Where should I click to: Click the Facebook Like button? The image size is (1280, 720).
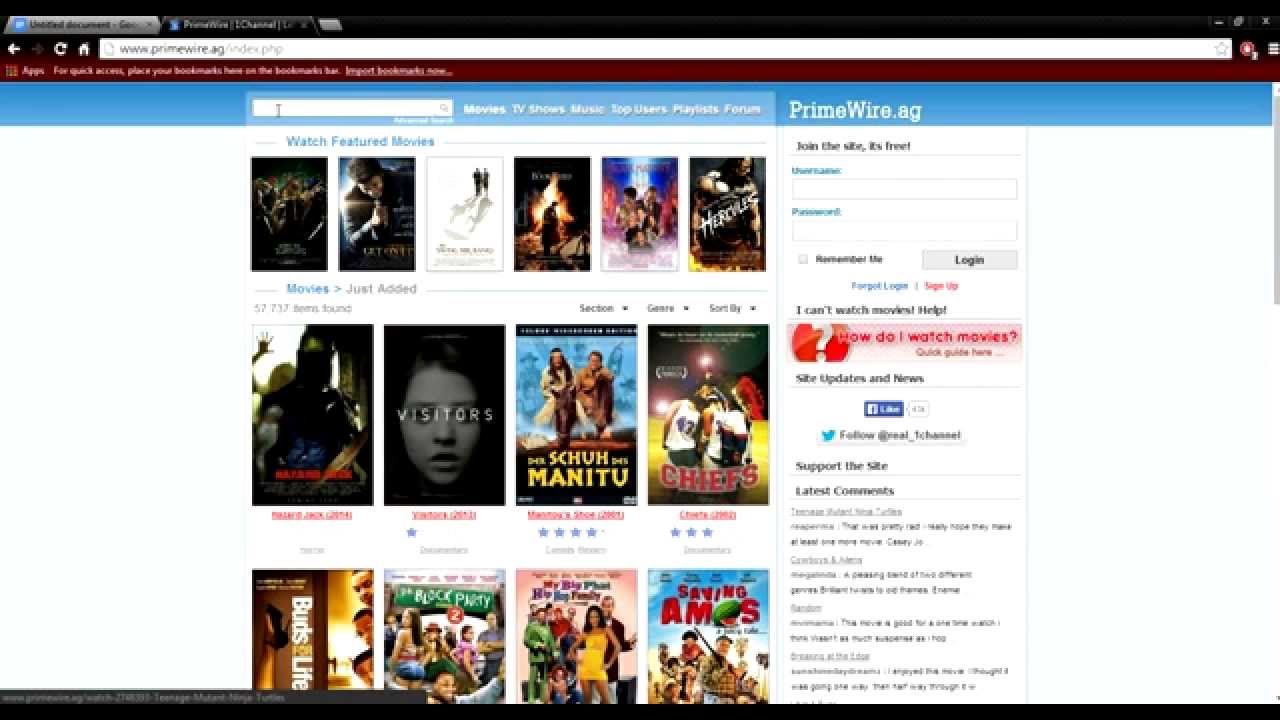(x=884, y=409)
